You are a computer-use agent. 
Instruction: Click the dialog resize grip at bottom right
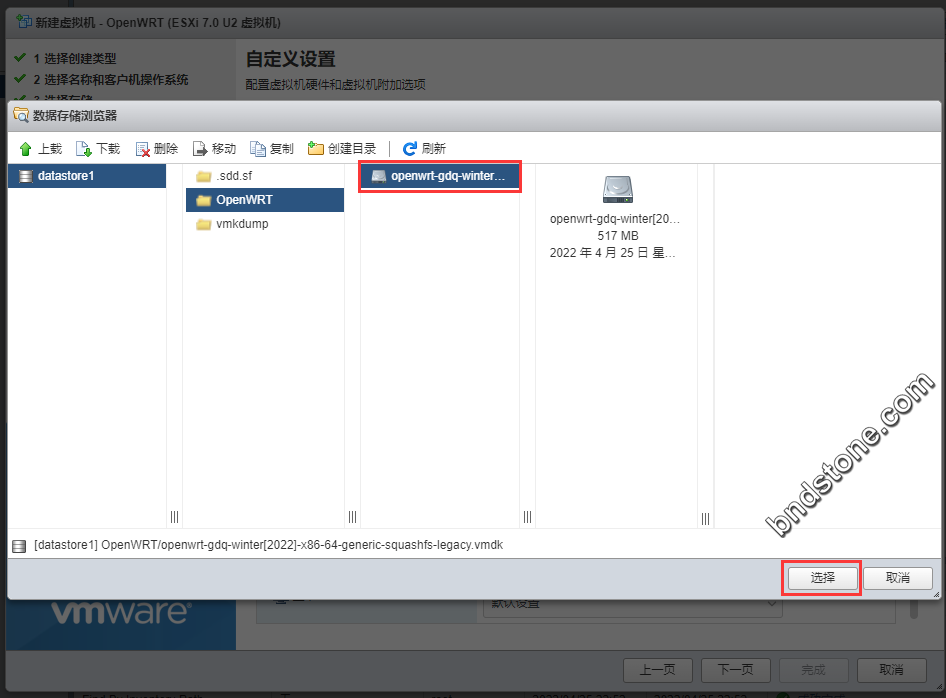click(936, 595)
